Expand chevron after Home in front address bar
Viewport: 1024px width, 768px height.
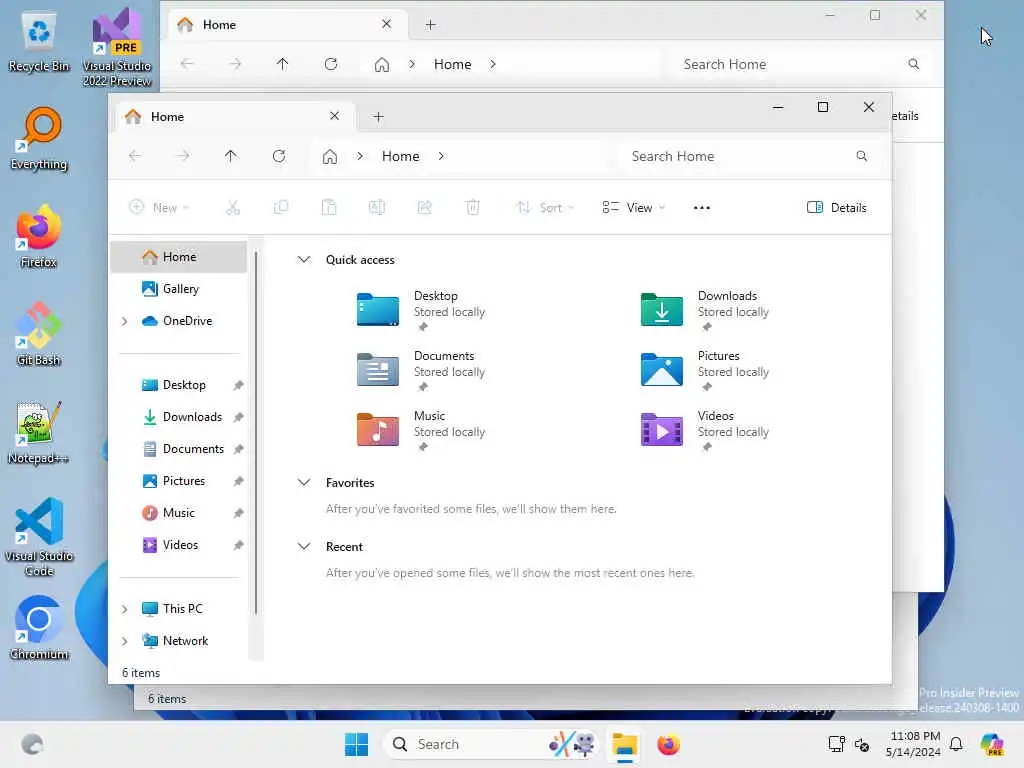(441, 156)
